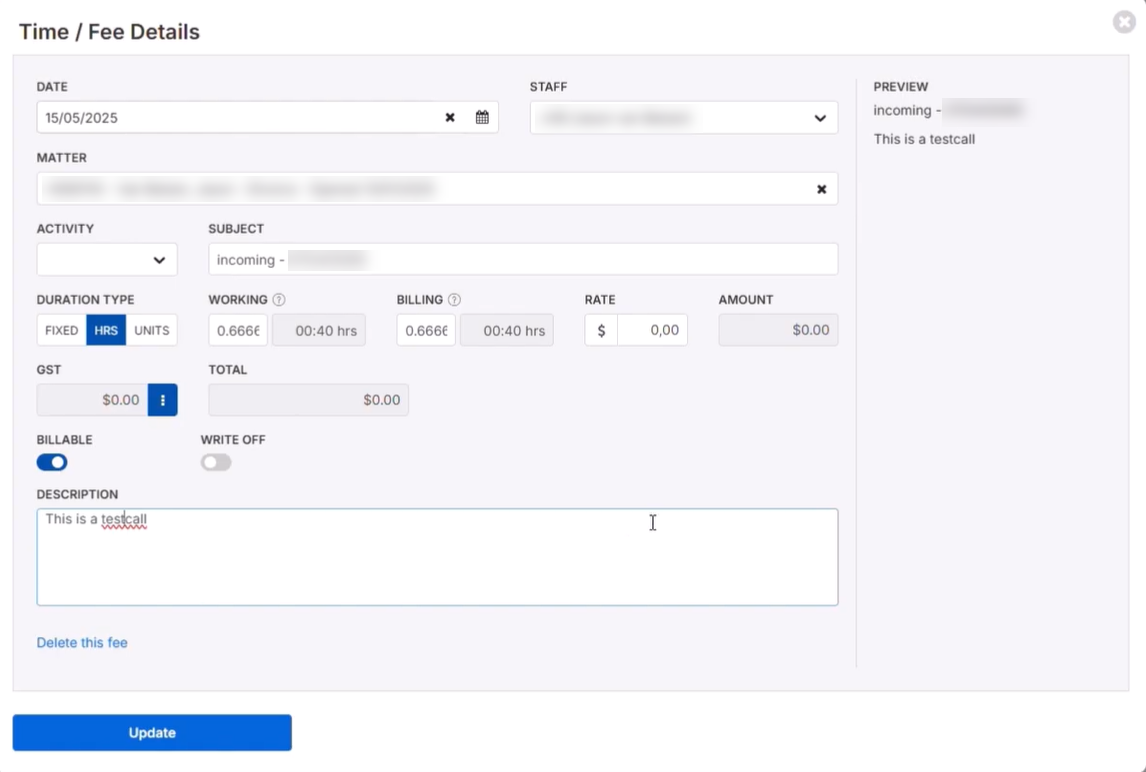Open GST options three-dot button
1146x772 pixels.
point(163,400)
